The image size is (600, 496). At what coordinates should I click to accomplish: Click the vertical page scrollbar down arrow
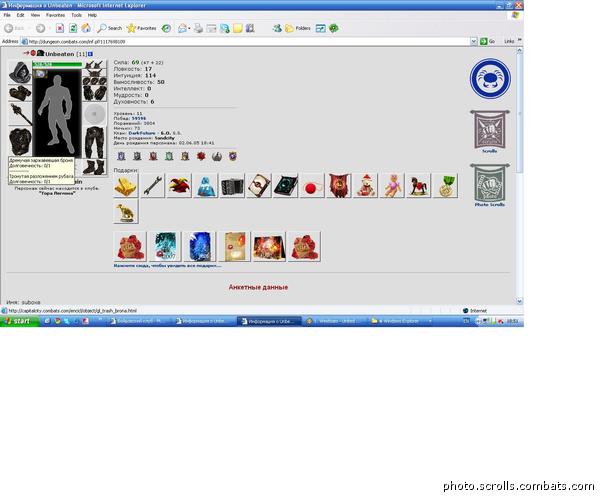(519, 301)
